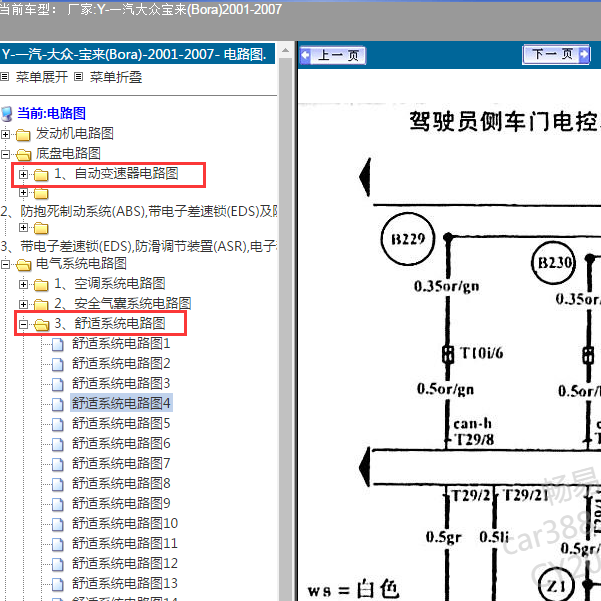Image resolution: width=601 pixels, height=601 pixels.
Task: Click the page icon of 舒适系统电路图4
Action: 58,404
